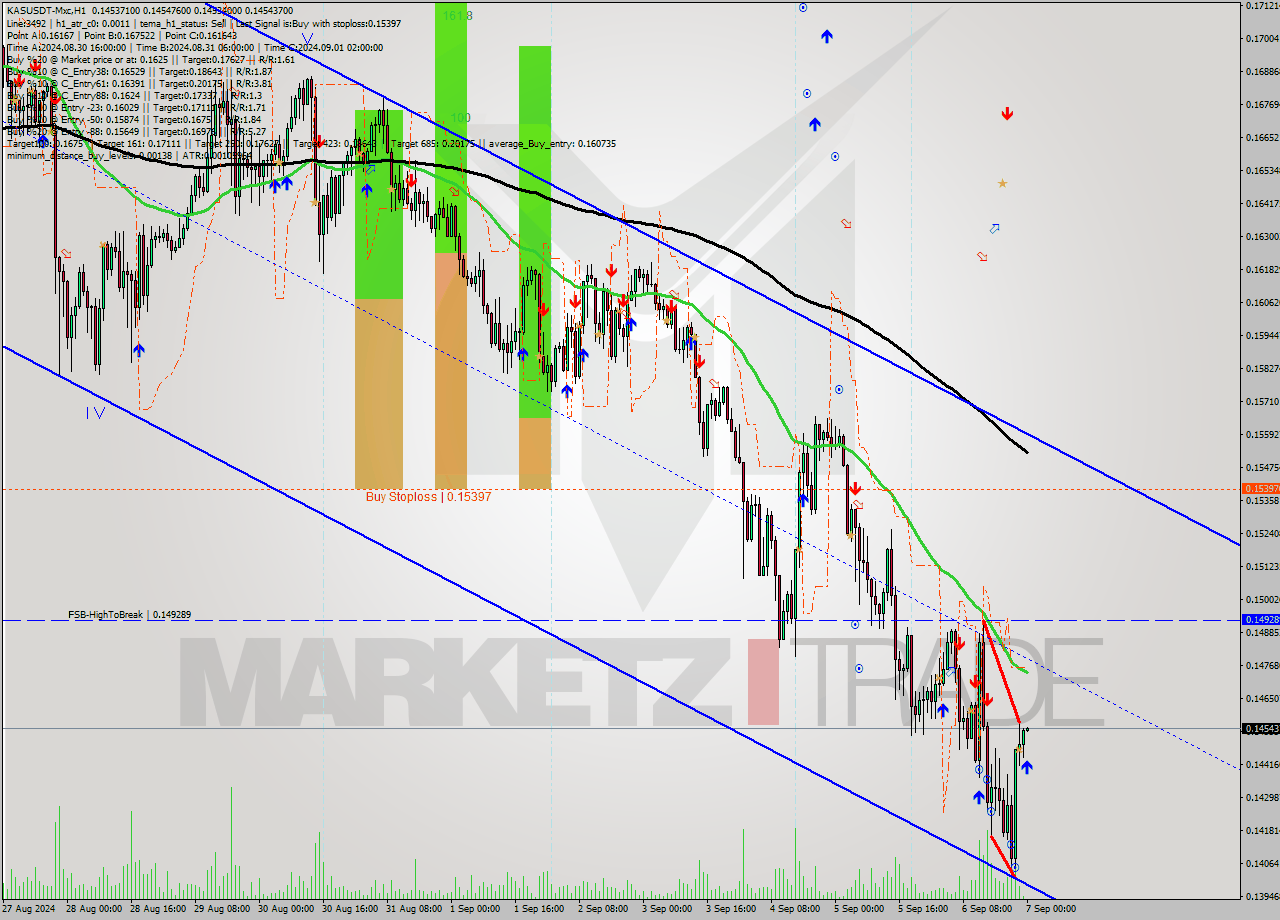1280x920 pixels.
Task: Click the '6 Sep 08:00' time axis label
Action: click(x=987, y=909)
